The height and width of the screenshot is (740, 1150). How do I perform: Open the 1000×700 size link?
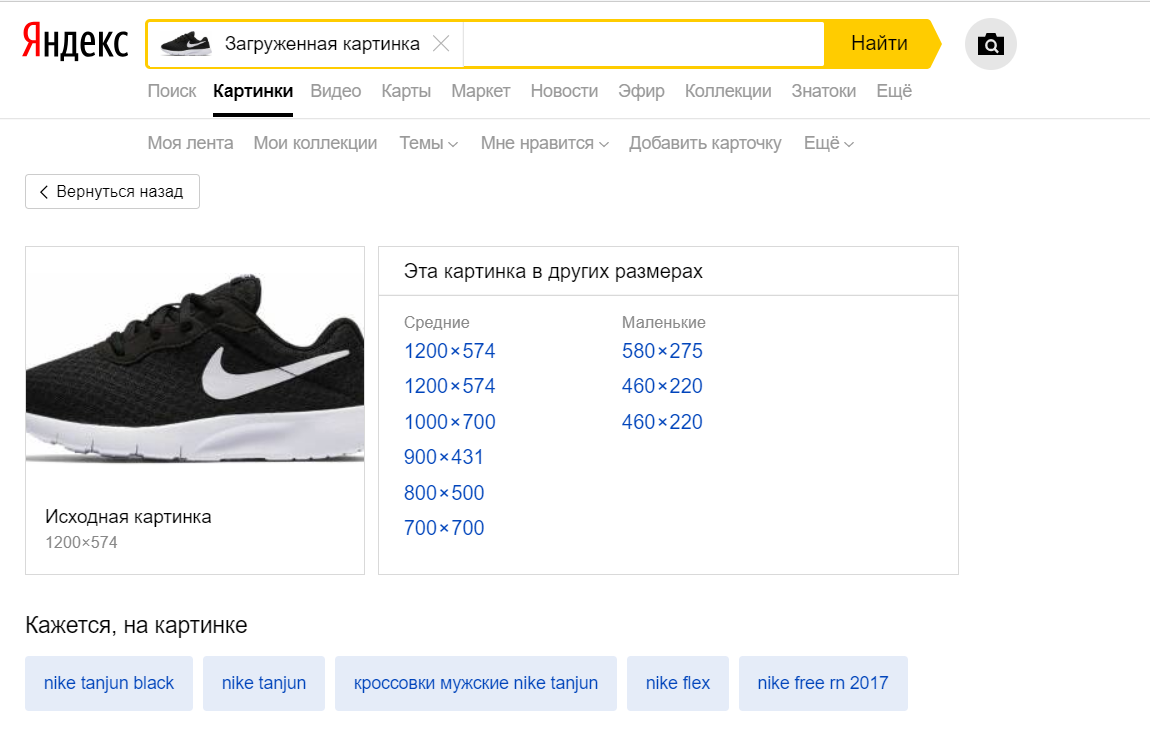(x=450, y=422)
